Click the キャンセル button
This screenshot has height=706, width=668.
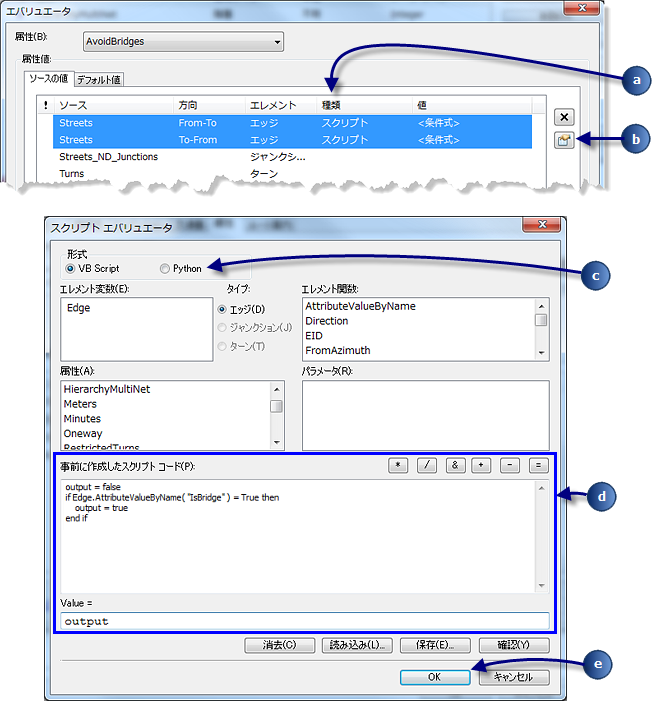[515, 677]
